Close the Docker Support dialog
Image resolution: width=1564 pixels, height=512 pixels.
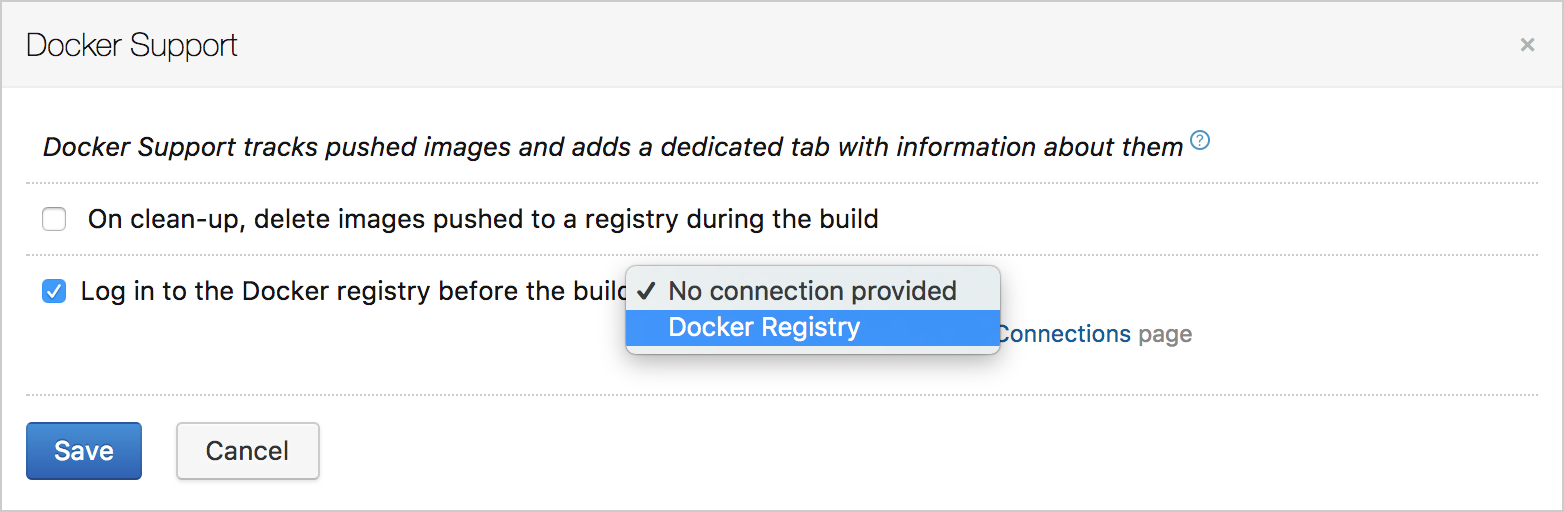(x=1527, y=45)
